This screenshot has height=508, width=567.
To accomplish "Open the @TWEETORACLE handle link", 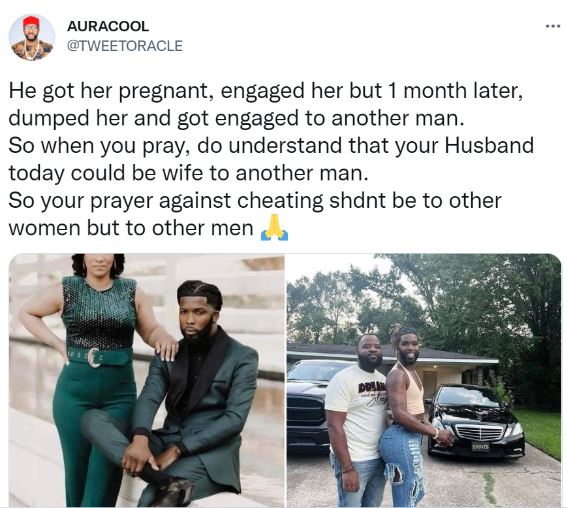I will [125, 46].
